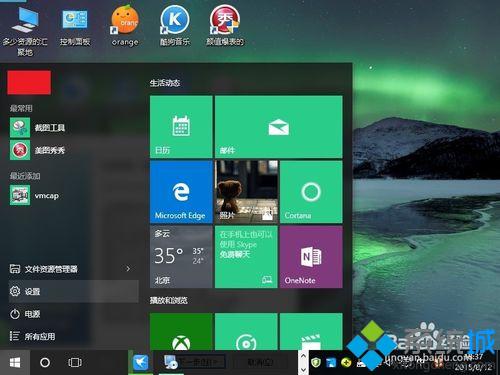
Task: Select the 控制面板 control panel desktop icon
Action: click(x=75, y=28)
